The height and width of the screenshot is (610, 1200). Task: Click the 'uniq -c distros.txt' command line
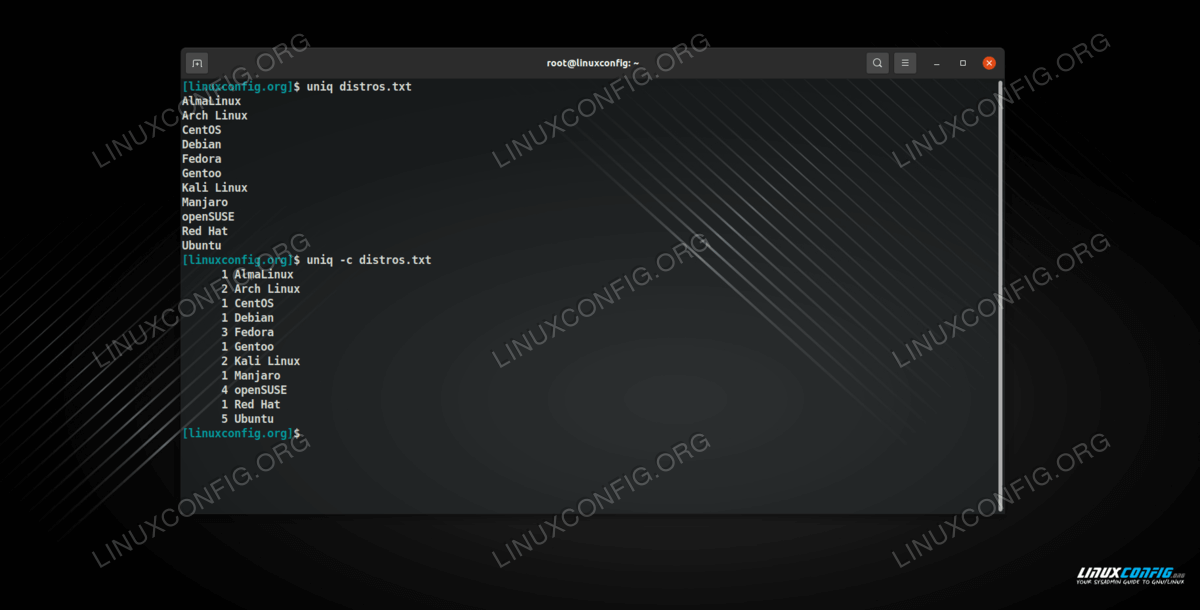pyautogui.click(x=369, y=260)
